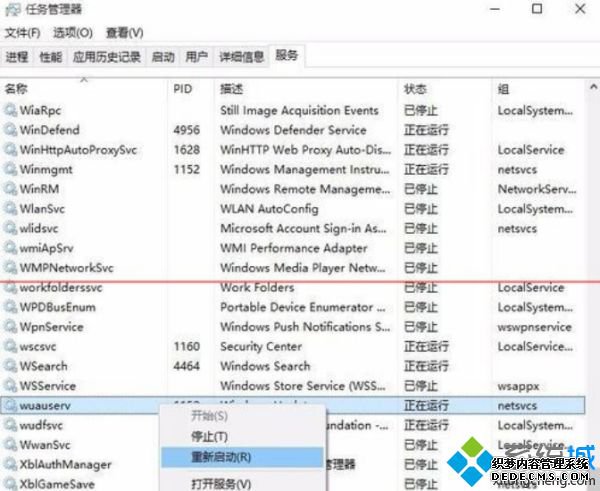
Task: Click the wswpnservice group cell
Action: [535, 327]
